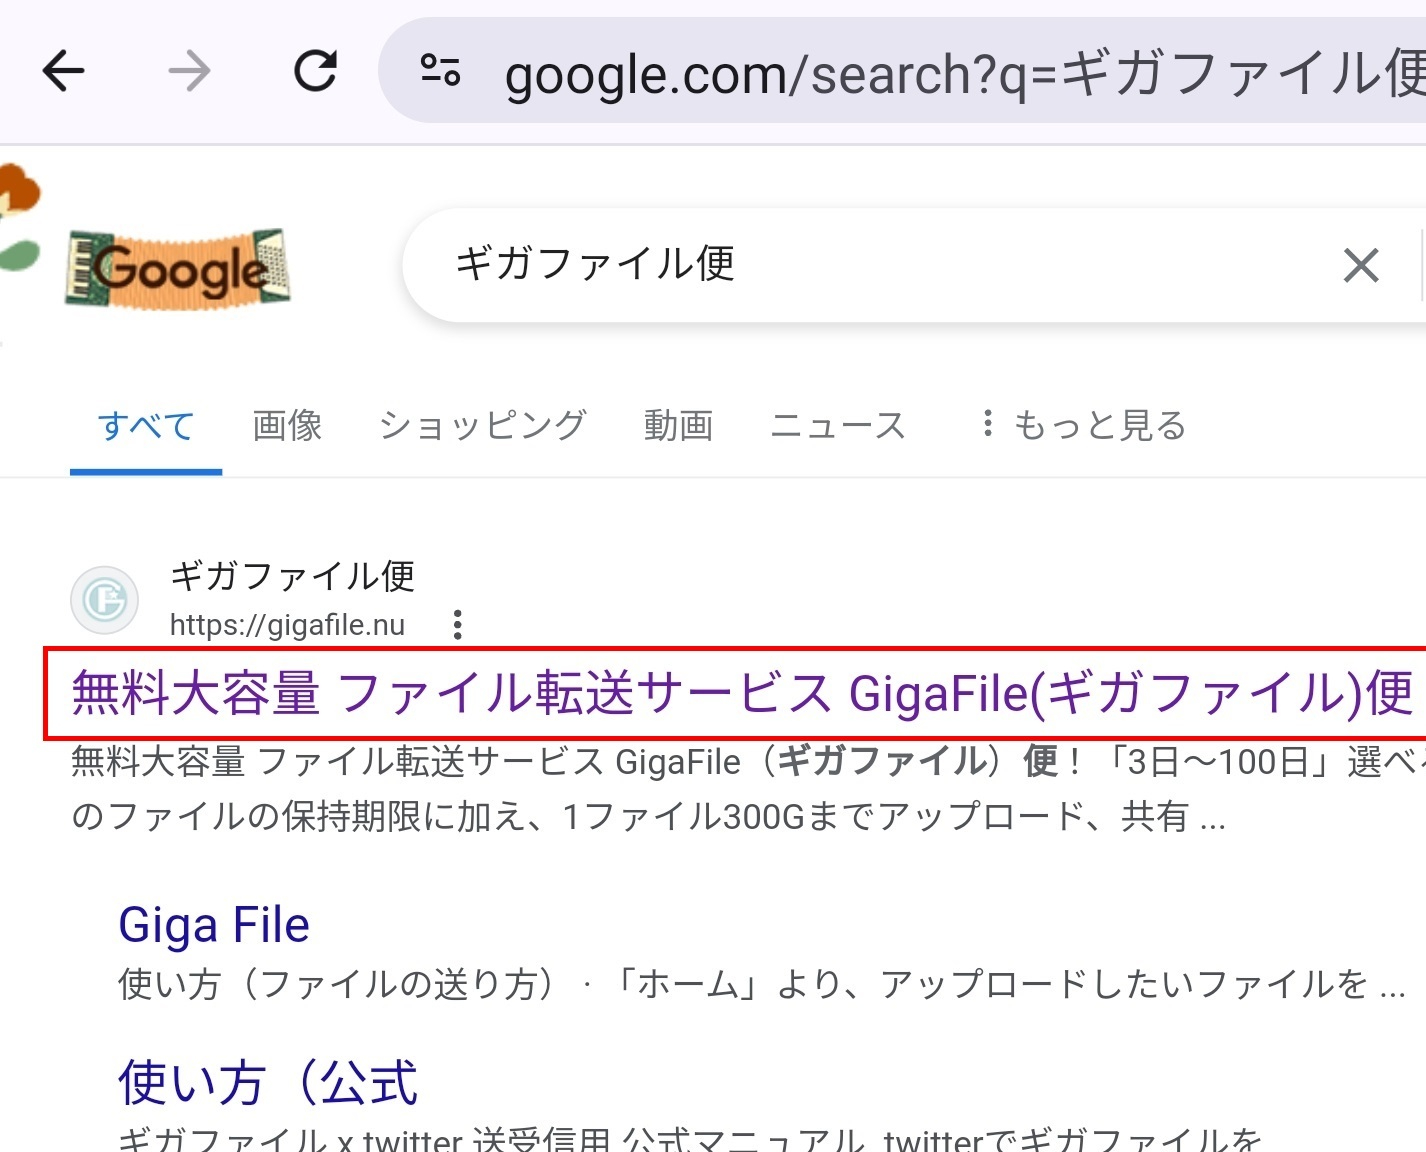The width and height of the screenshot is (1426, 1152).
Task: Click the Google doodle logo
Action: 177,268
